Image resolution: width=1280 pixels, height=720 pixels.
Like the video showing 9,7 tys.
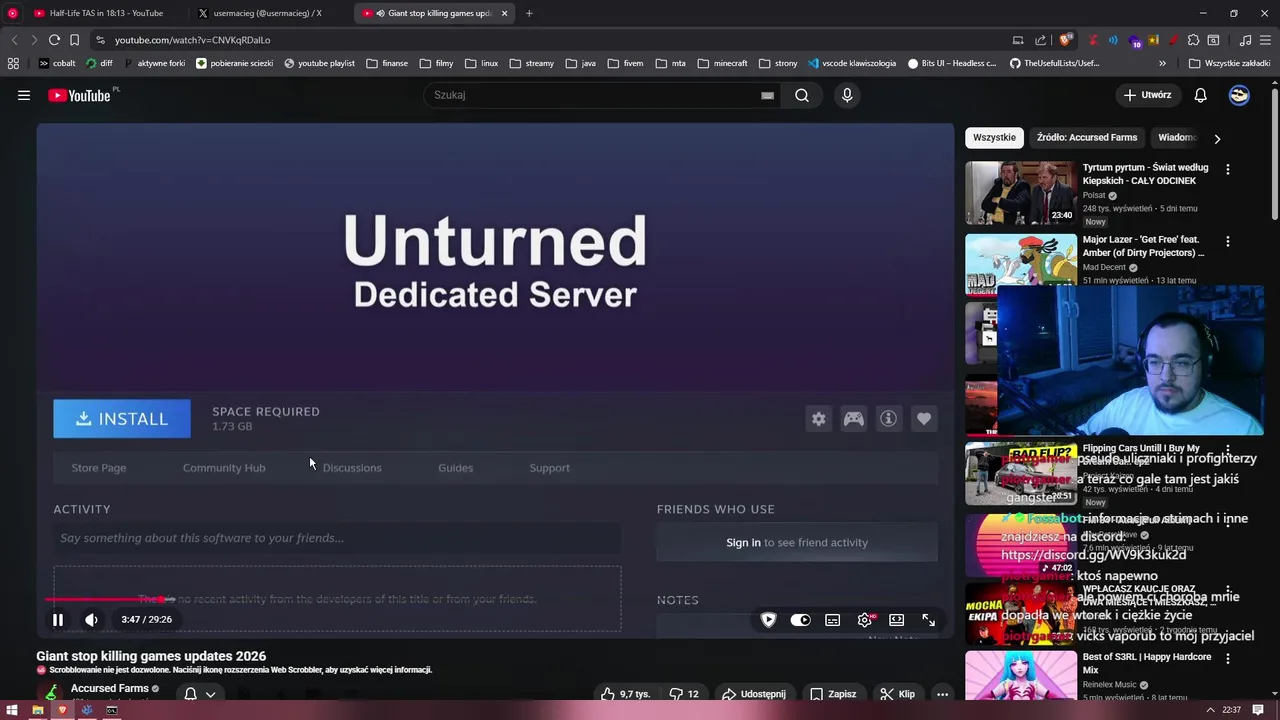tap(625, 694)
